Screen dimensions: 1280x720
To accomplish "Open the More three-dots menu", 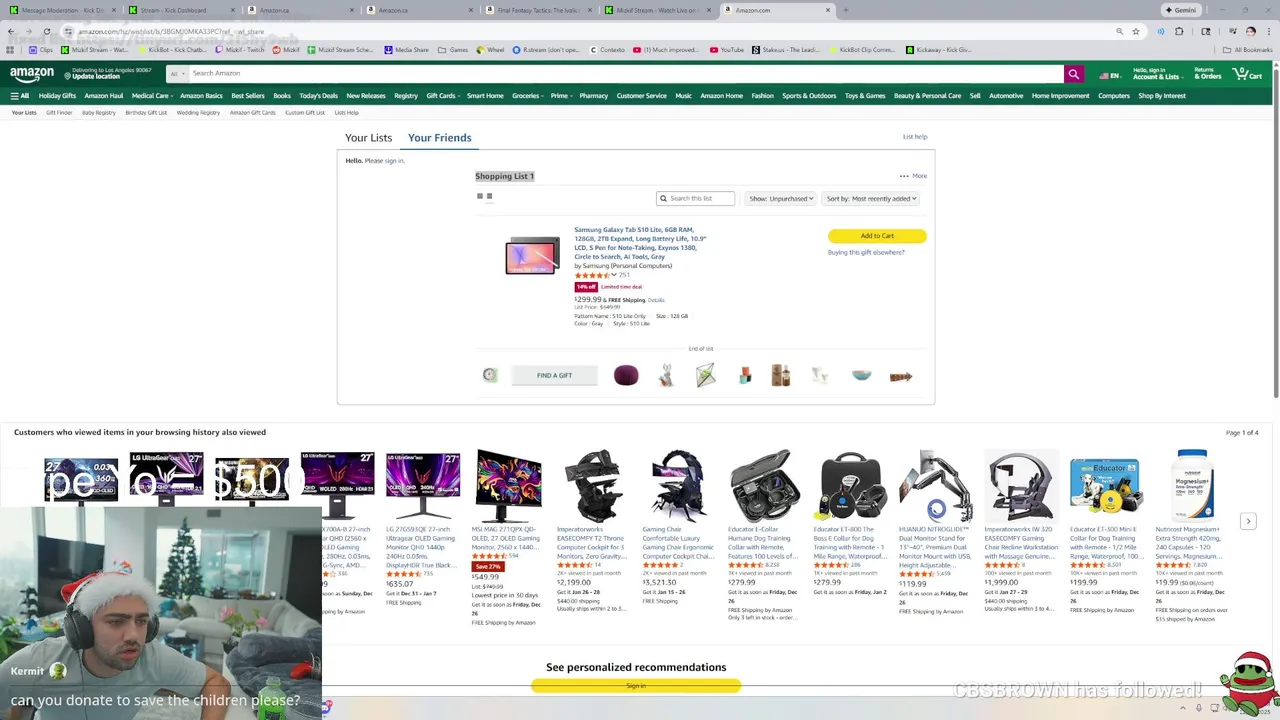I will coord(912,176).
